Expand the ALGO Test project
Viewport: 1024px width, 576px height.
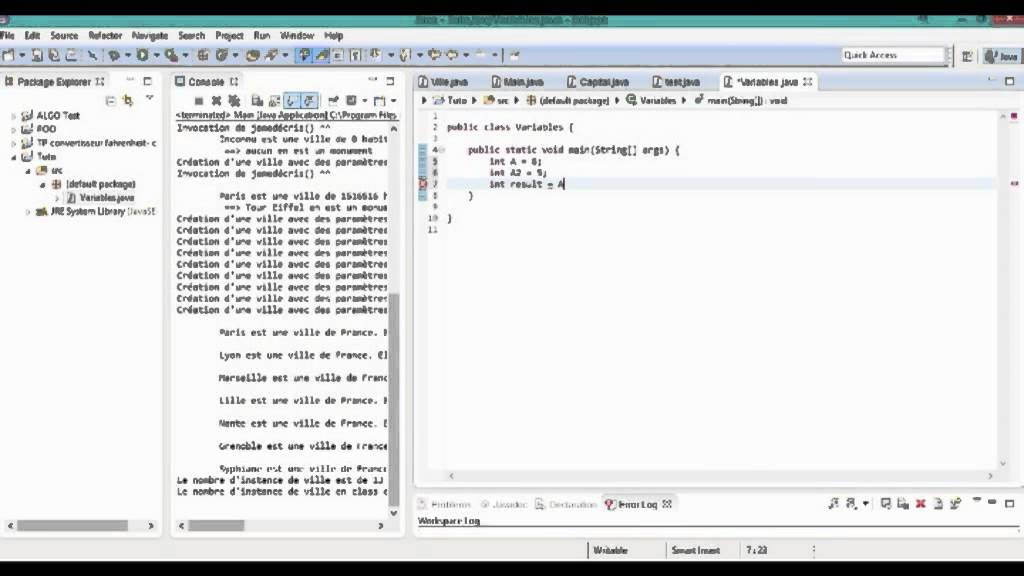(x=13, y=116)
